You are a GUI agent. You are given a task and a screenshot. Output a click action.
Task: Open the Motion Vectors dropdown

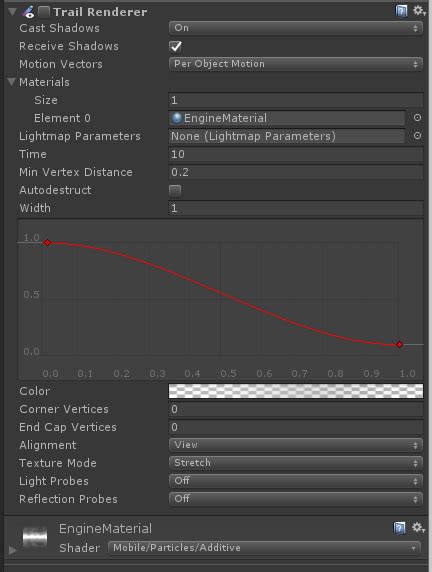click(296, 64)
